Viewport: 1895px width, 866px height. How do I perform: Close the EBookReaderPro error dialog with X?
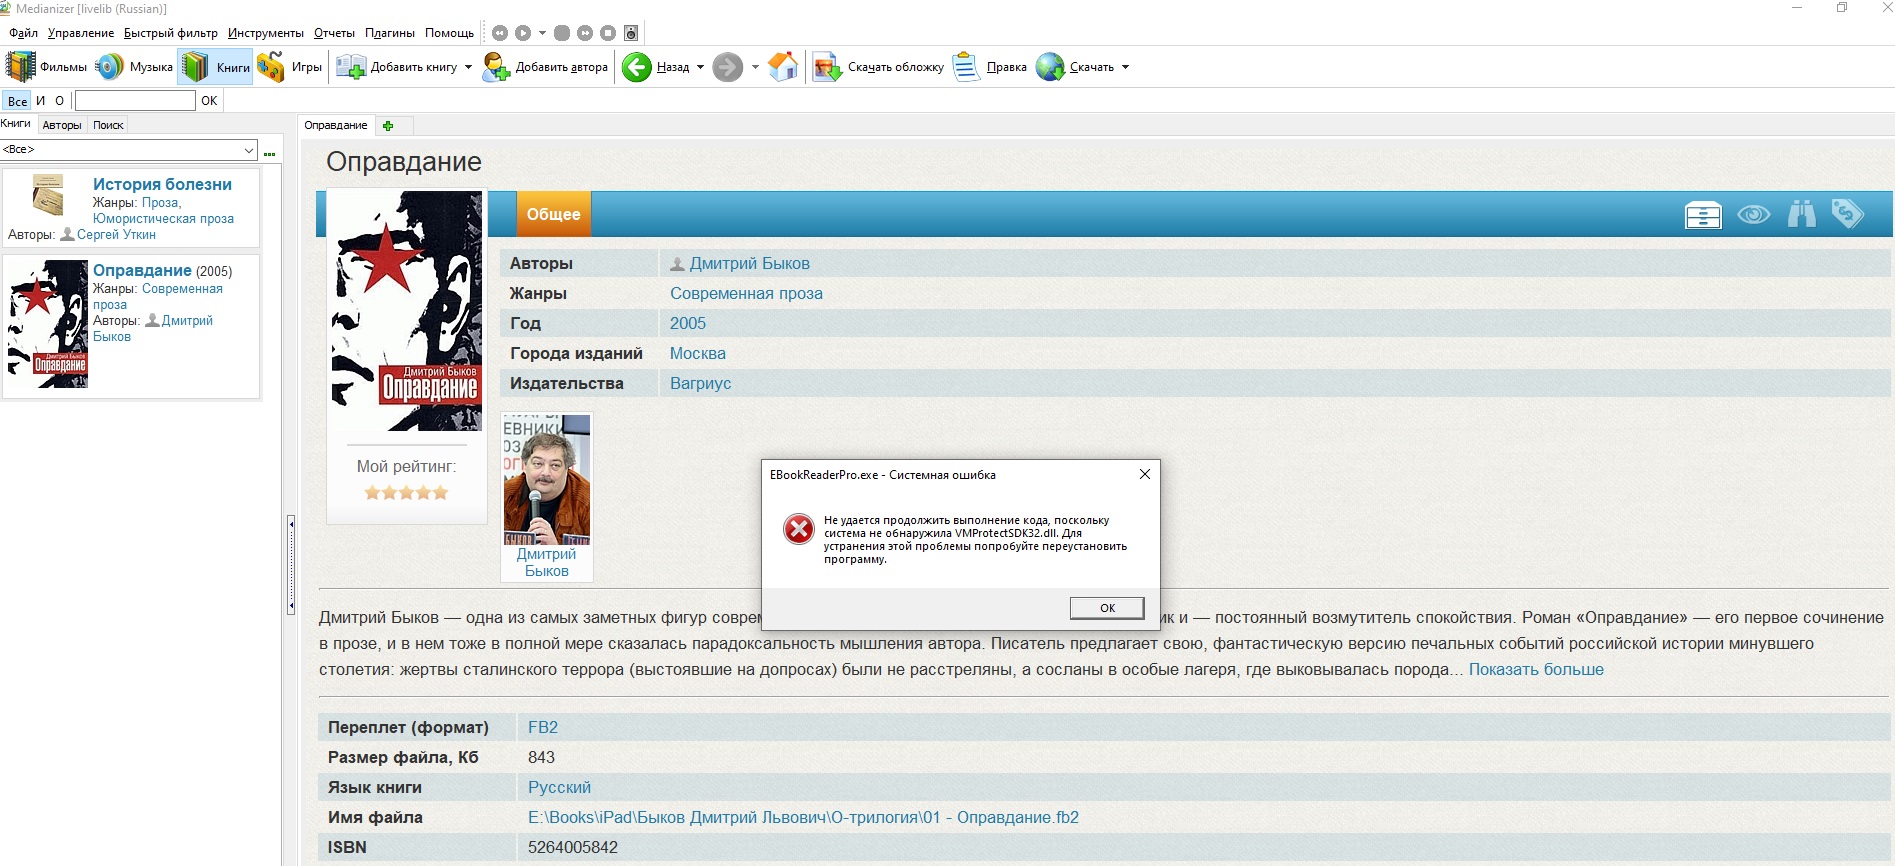[x=1145, y=474]
